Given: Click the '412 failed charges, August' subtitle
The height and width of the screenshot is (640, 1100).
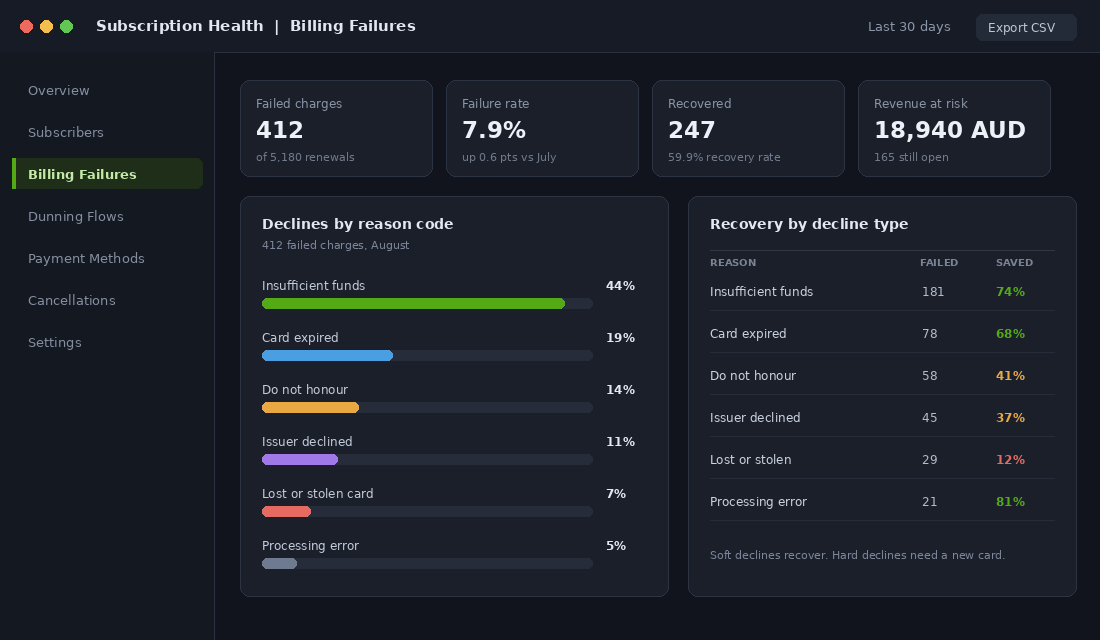Looking at the screenshot, I should point(335,245).
